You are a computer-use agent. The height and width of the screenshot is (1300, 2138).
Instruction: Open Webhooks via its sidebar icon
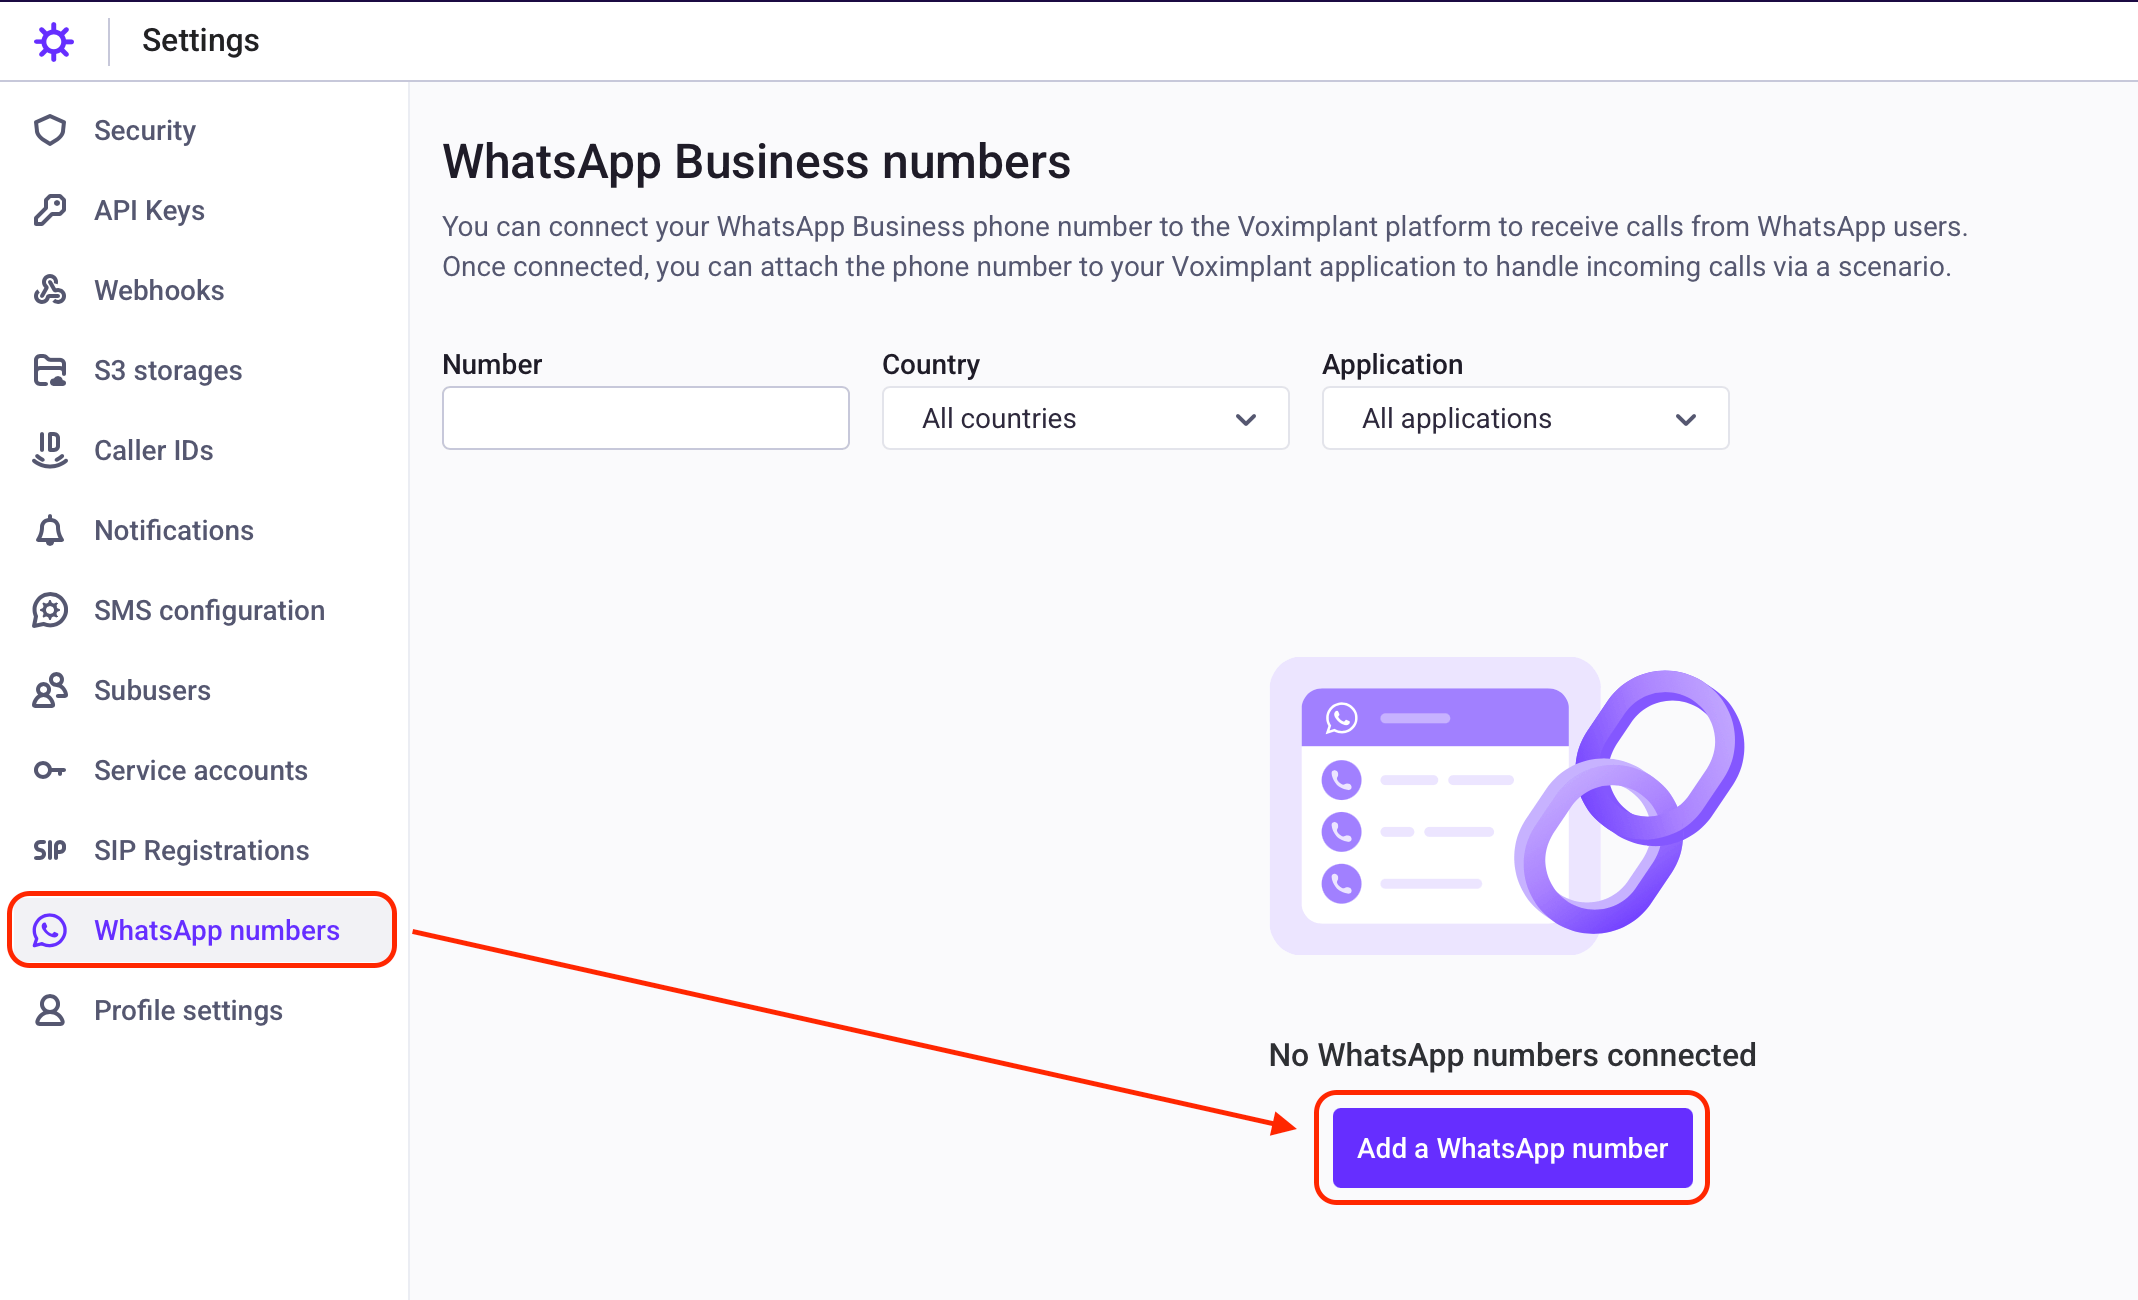click(48, 290)
